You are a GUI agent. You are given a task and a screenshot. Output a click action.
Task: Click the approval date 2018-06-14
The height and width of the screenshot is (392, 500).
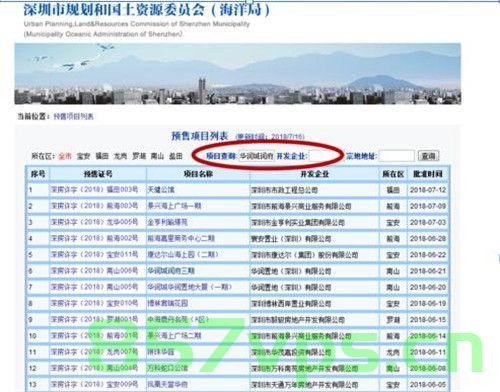428,336
